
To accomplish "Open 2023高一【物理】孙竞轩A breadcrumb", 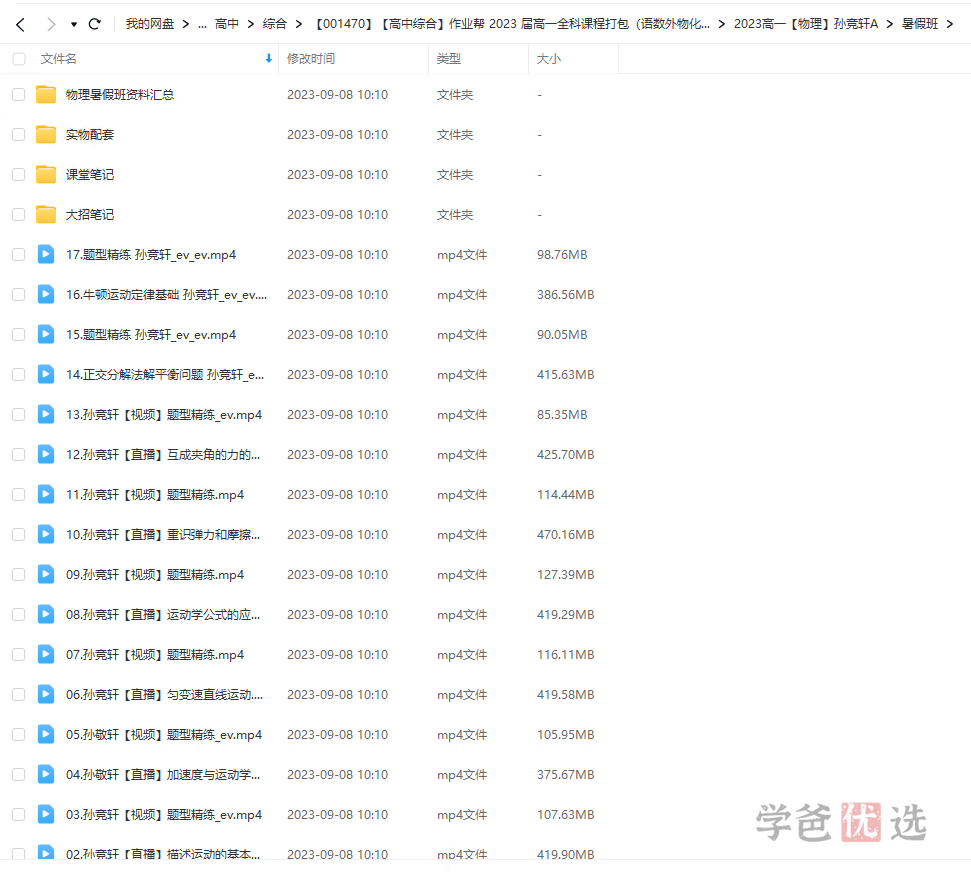I will tap(806, 24).
